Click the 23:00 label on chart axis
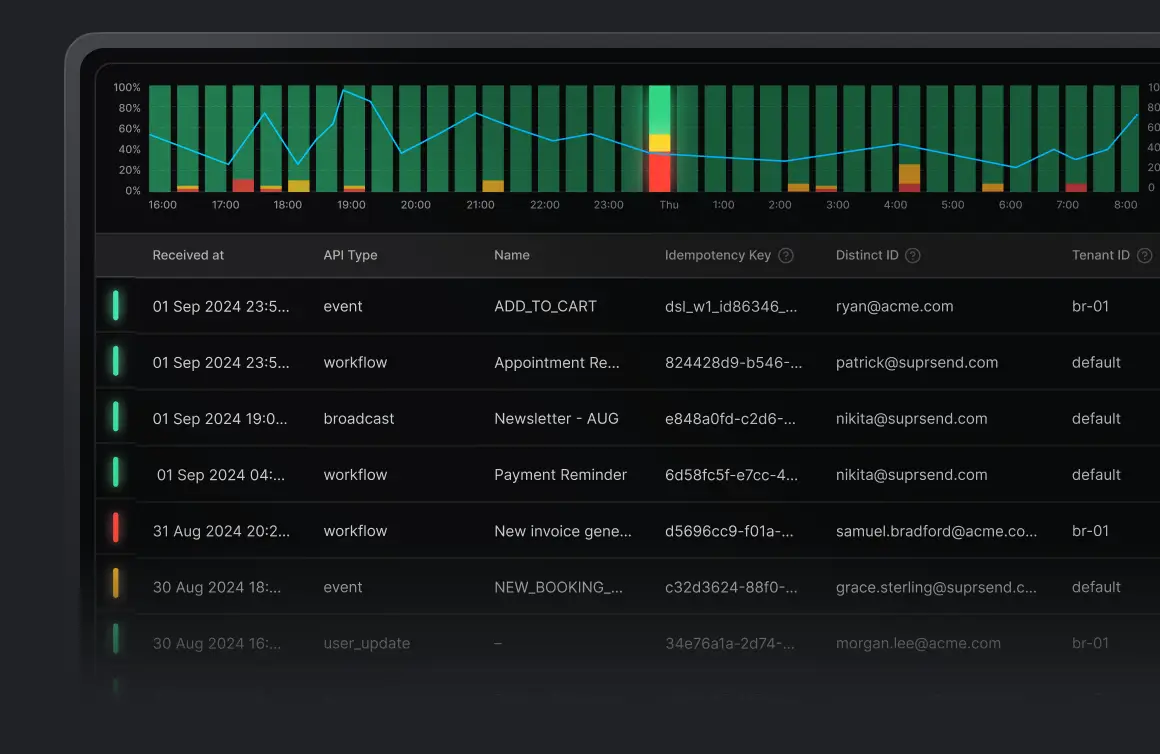1160x754 pixels. click(x=608, y=205)
